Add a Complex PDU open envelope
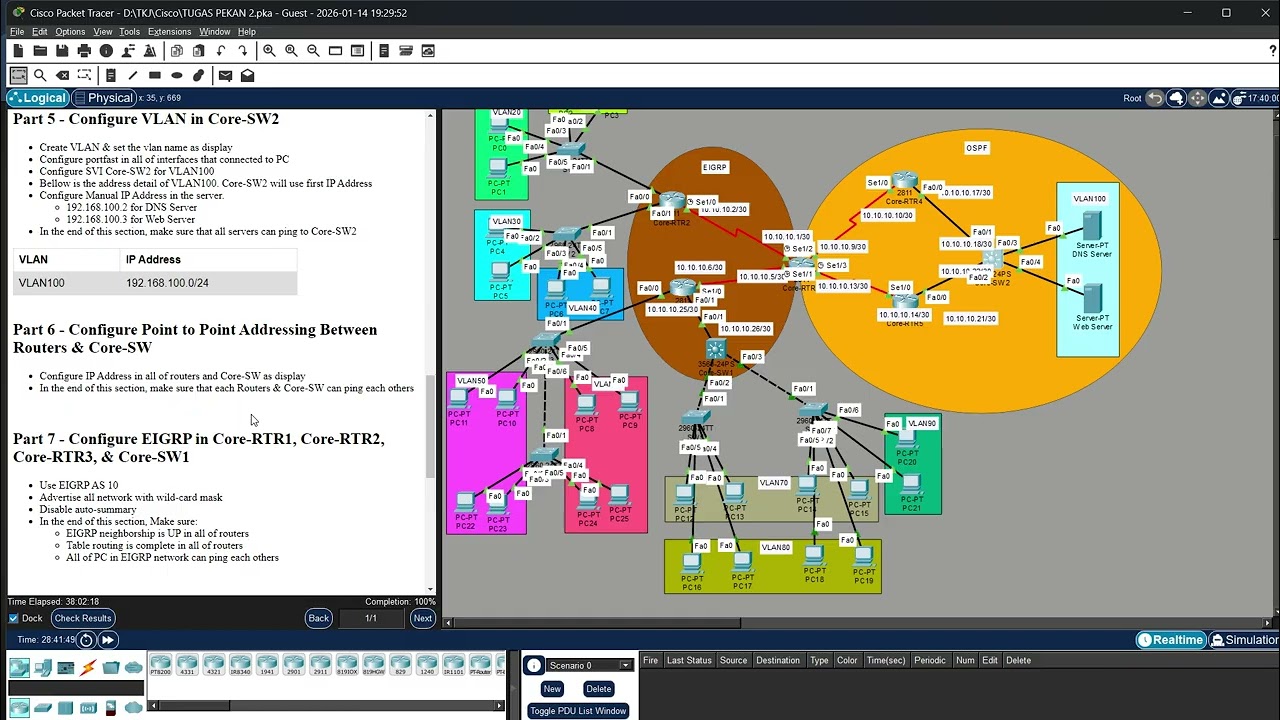 pyautogui.click(x=247, y=75)
